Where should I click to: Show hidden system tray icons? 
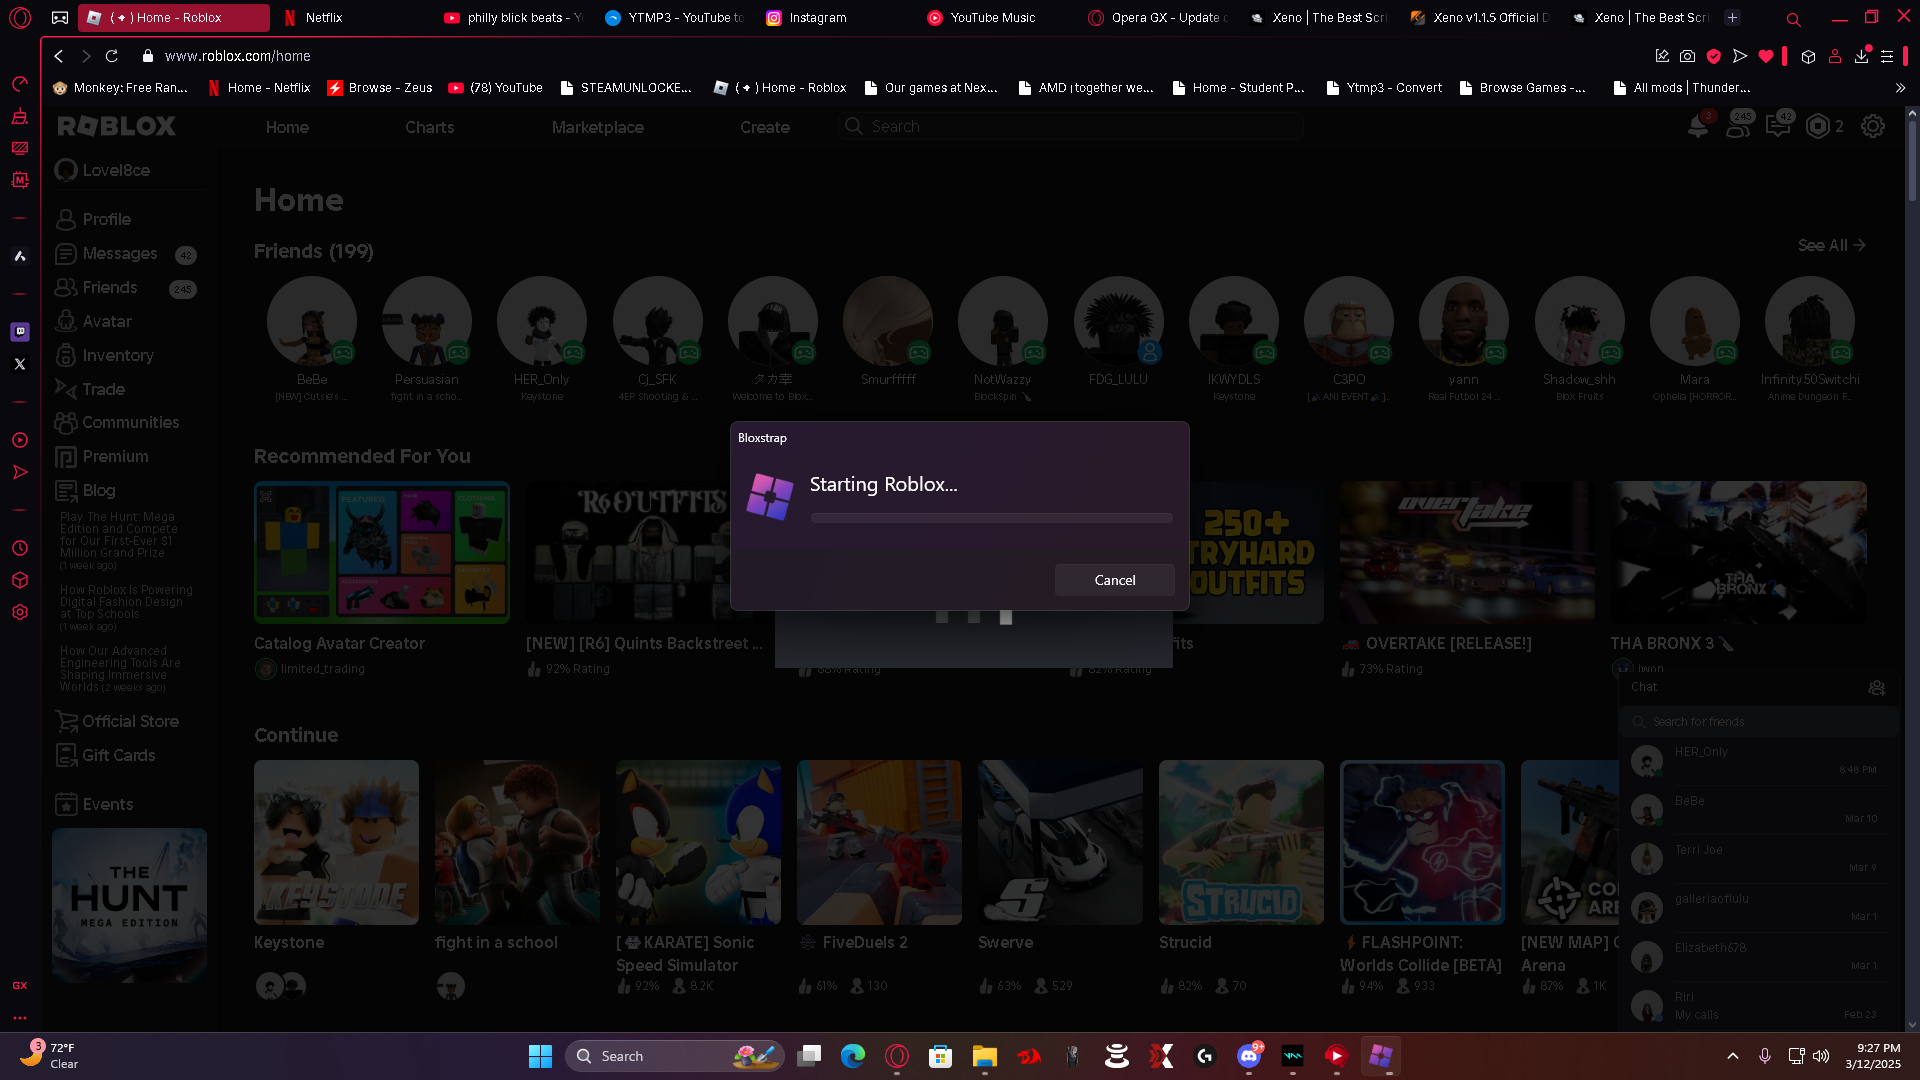tap(1733, 1056)
